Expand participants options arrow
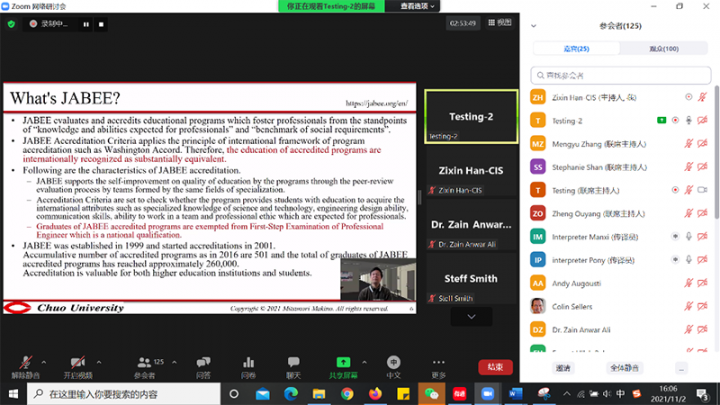Screen dimensions: 720x405 [x=174, y=362]
